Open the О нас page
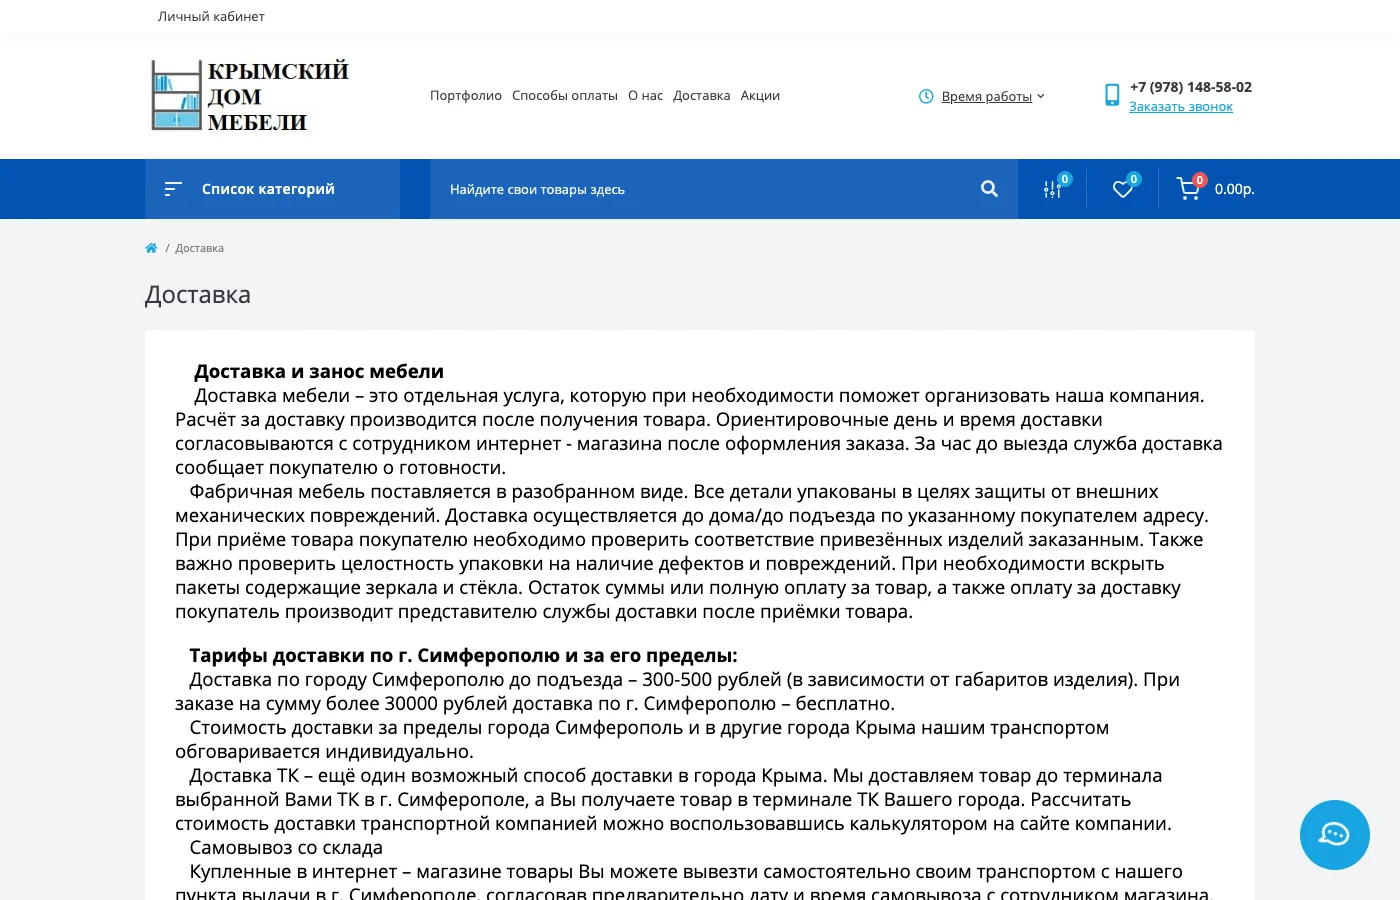 coord(645,96)
